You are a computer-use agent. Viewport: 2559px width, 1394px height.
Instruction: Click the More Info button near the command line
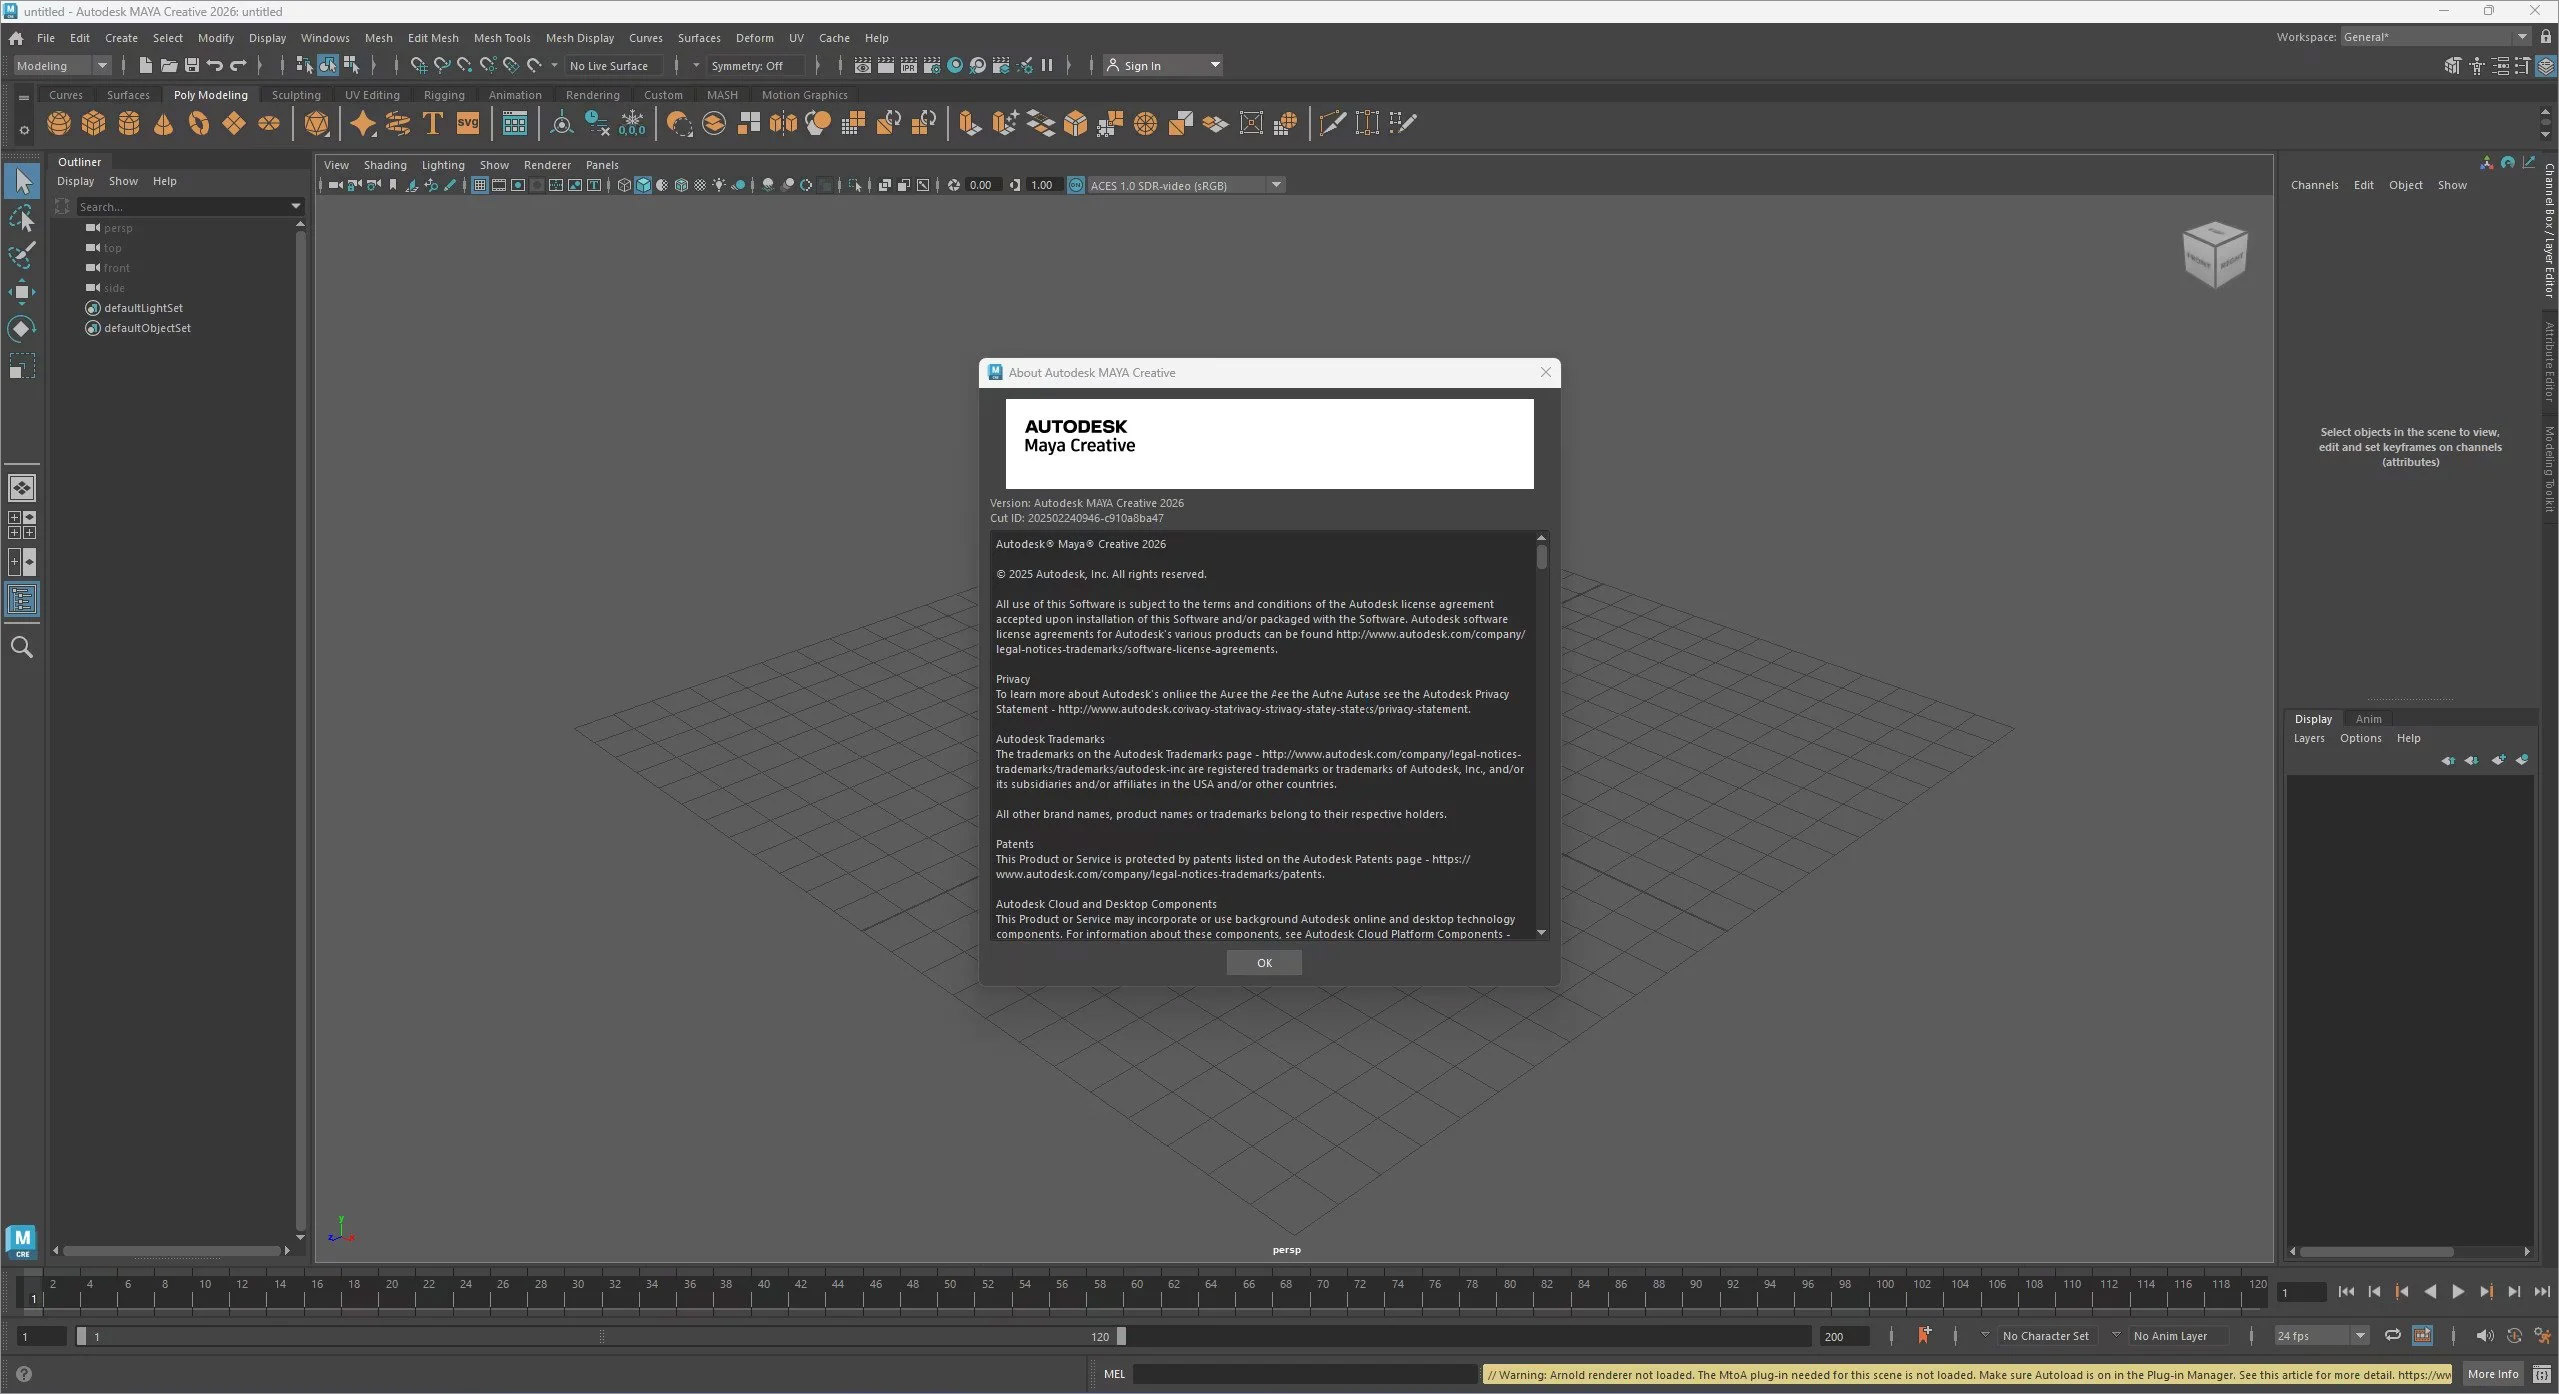pyautogui.click(x=2493, y=1374)
